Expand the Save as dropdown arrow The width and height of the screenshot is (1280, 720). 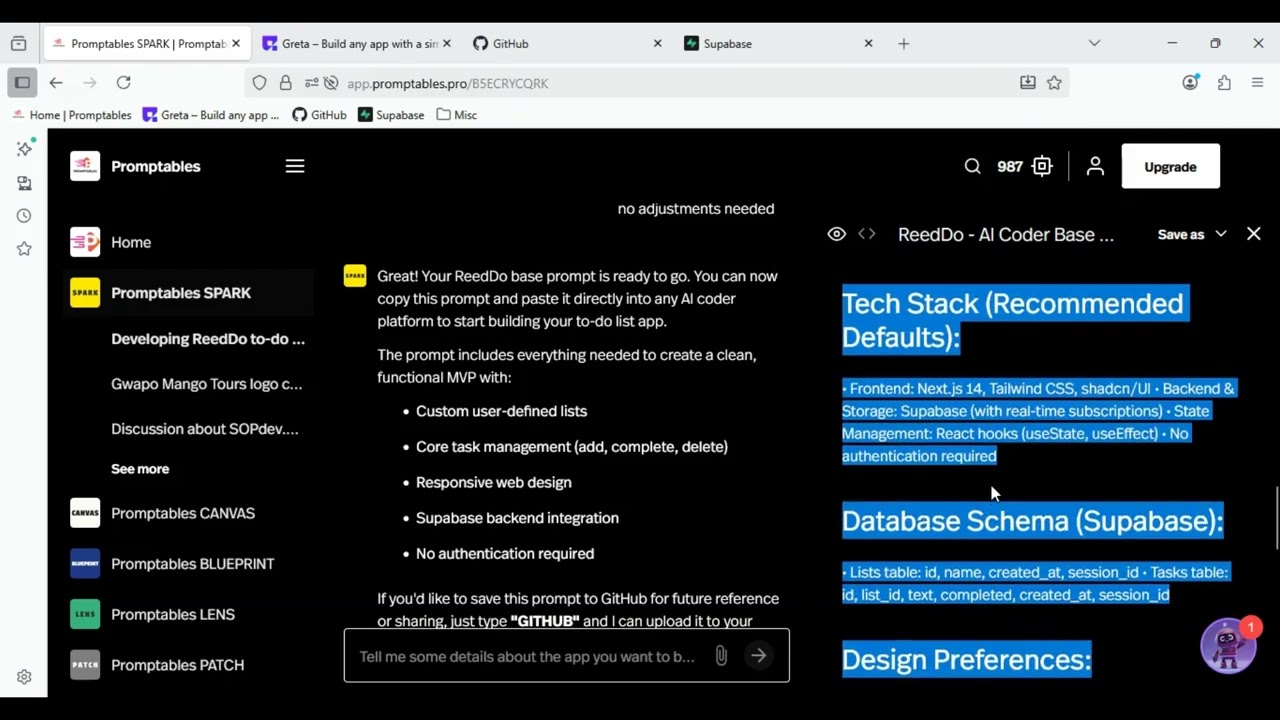[1221, 234]
